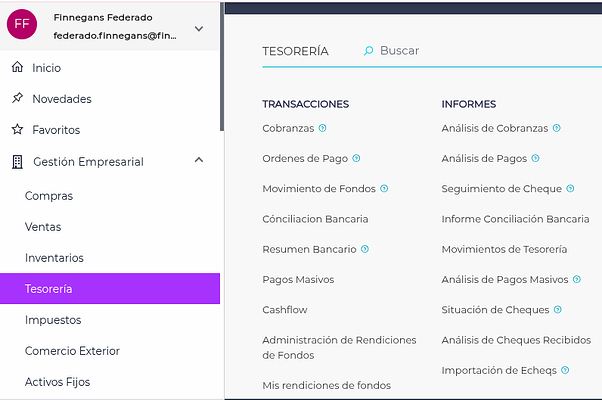Click the Gestión Empresarial building icon
602x400 pixels.
click(16, 161)
